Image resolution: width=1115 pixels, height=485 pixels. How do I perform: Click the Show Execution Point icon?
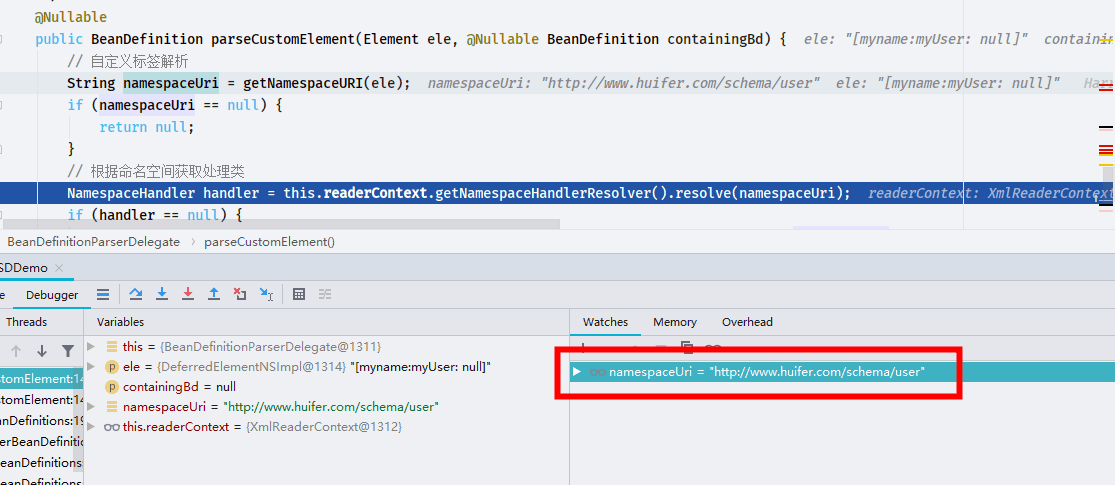(102, 294)
